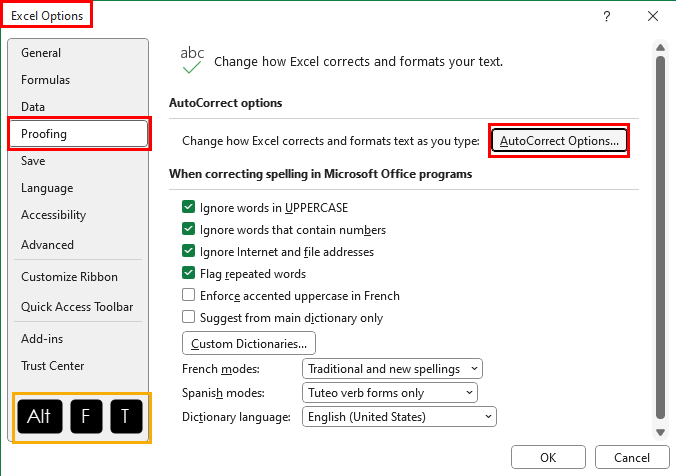Open the Spanish modes dropdown
The height and width of the screenshot is (476, 676).
point(390,393)
